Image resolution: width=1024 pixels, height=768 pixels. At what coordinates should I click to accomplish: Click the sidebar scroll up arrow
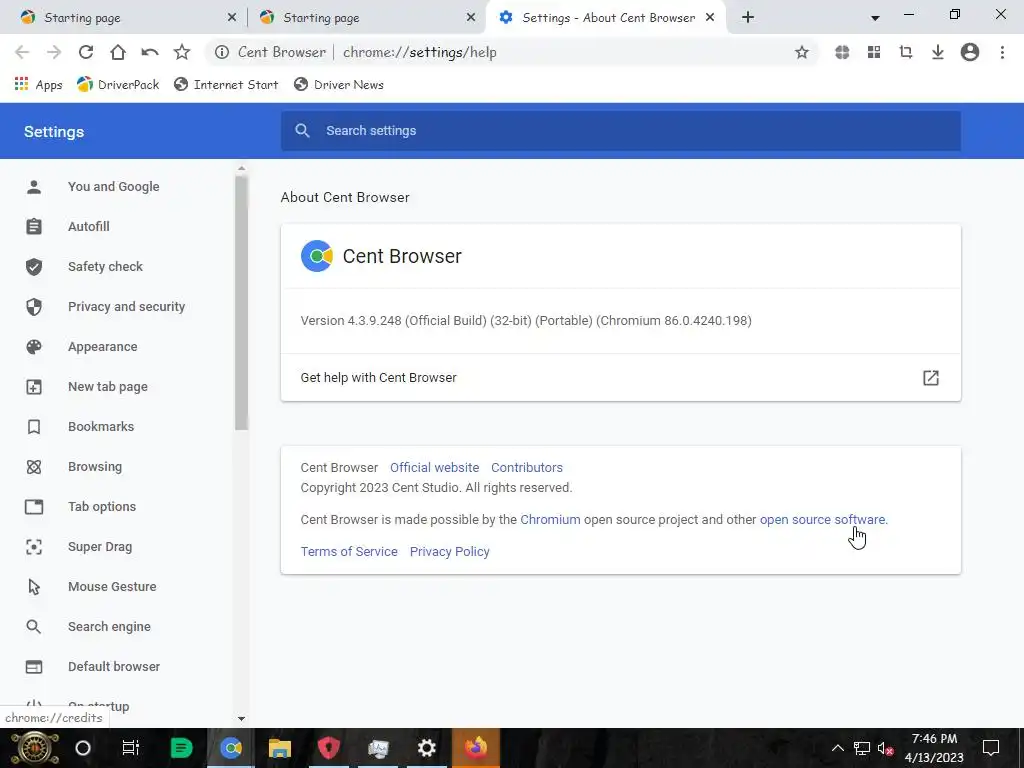click(x=241, y=168)
